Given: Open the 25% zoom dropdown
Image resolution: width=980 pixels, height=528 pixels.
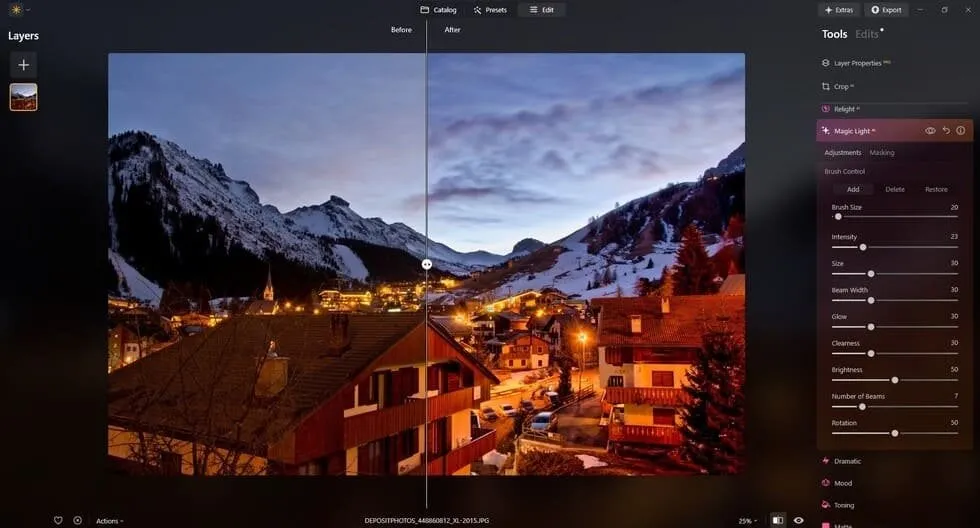Looking at the screenshot, I should (748, 521).
